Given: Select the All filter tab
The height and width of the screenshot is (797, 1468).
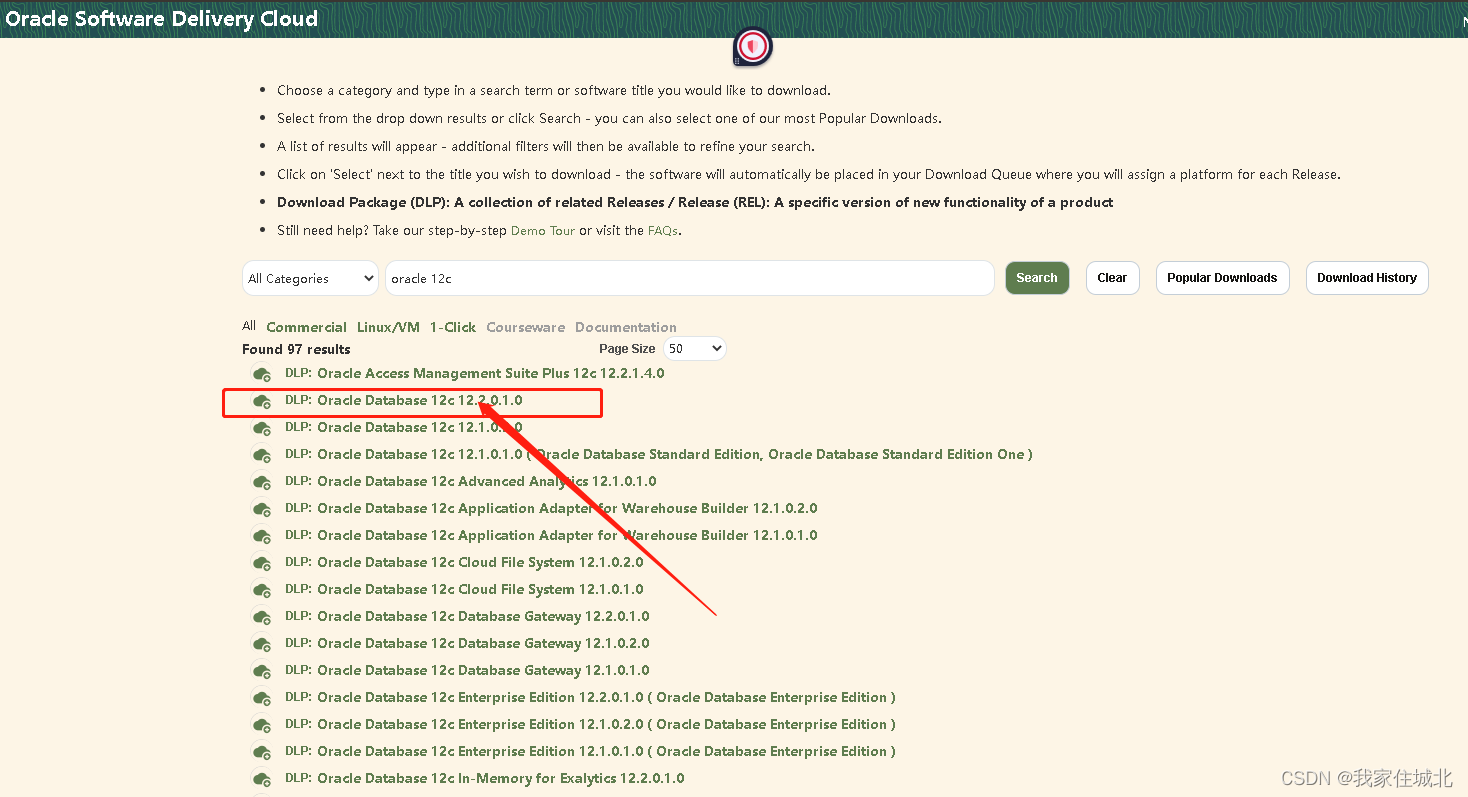Looking at the screenshot, I should tap(249, 326).
